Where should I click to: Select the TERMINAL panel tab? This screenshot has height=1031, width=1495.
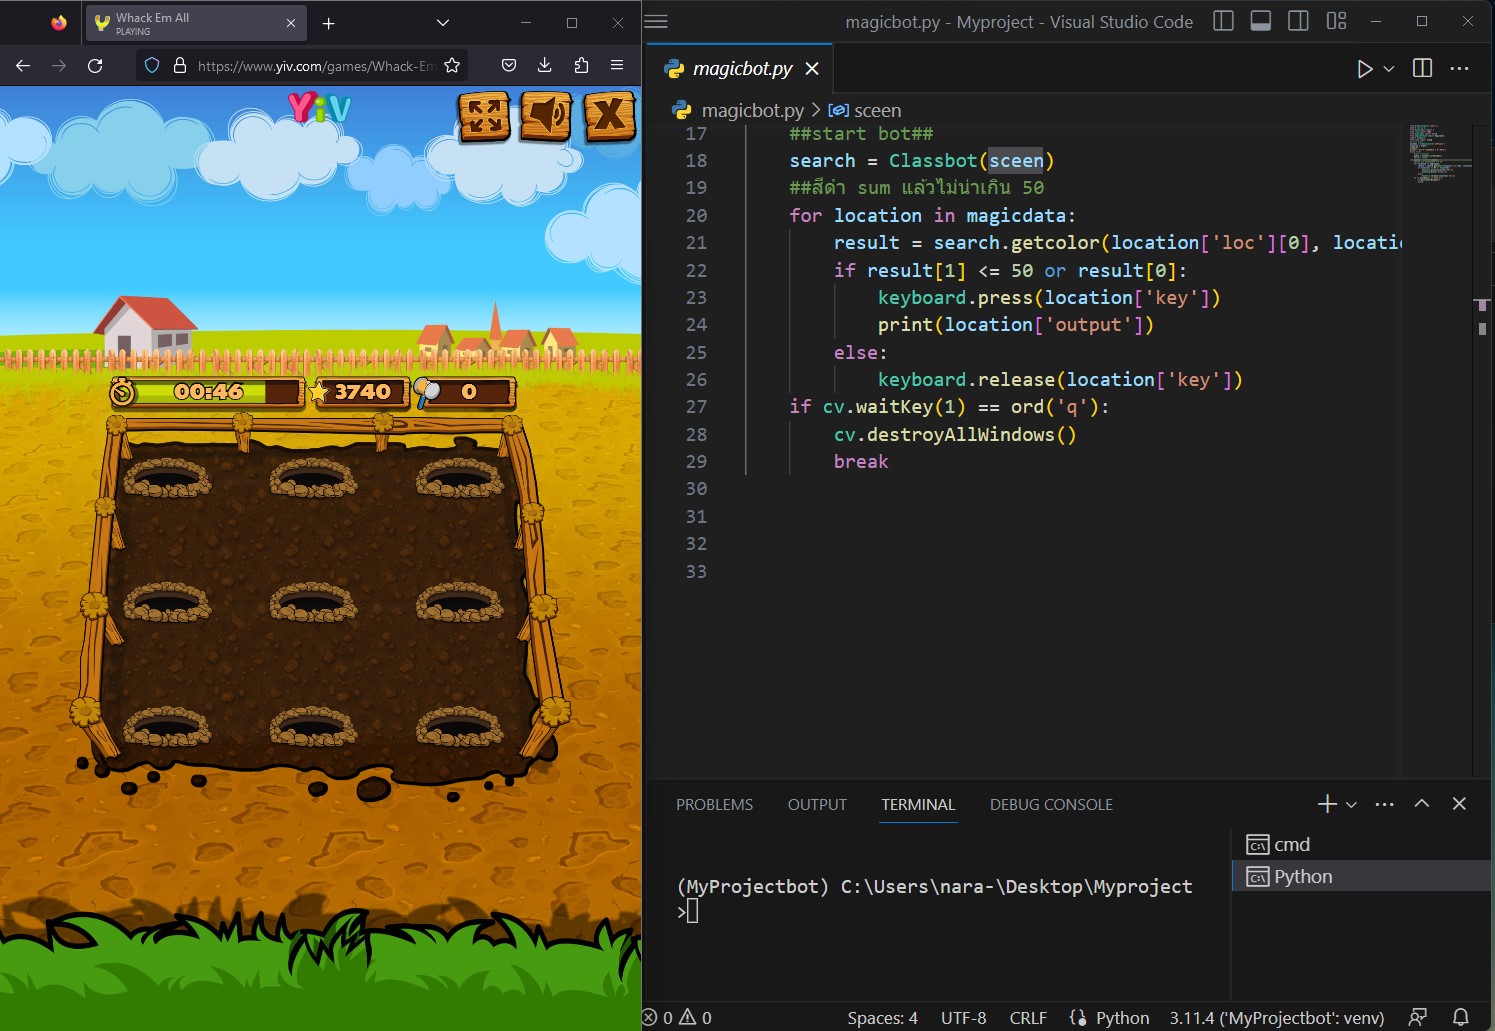[918, 804]
